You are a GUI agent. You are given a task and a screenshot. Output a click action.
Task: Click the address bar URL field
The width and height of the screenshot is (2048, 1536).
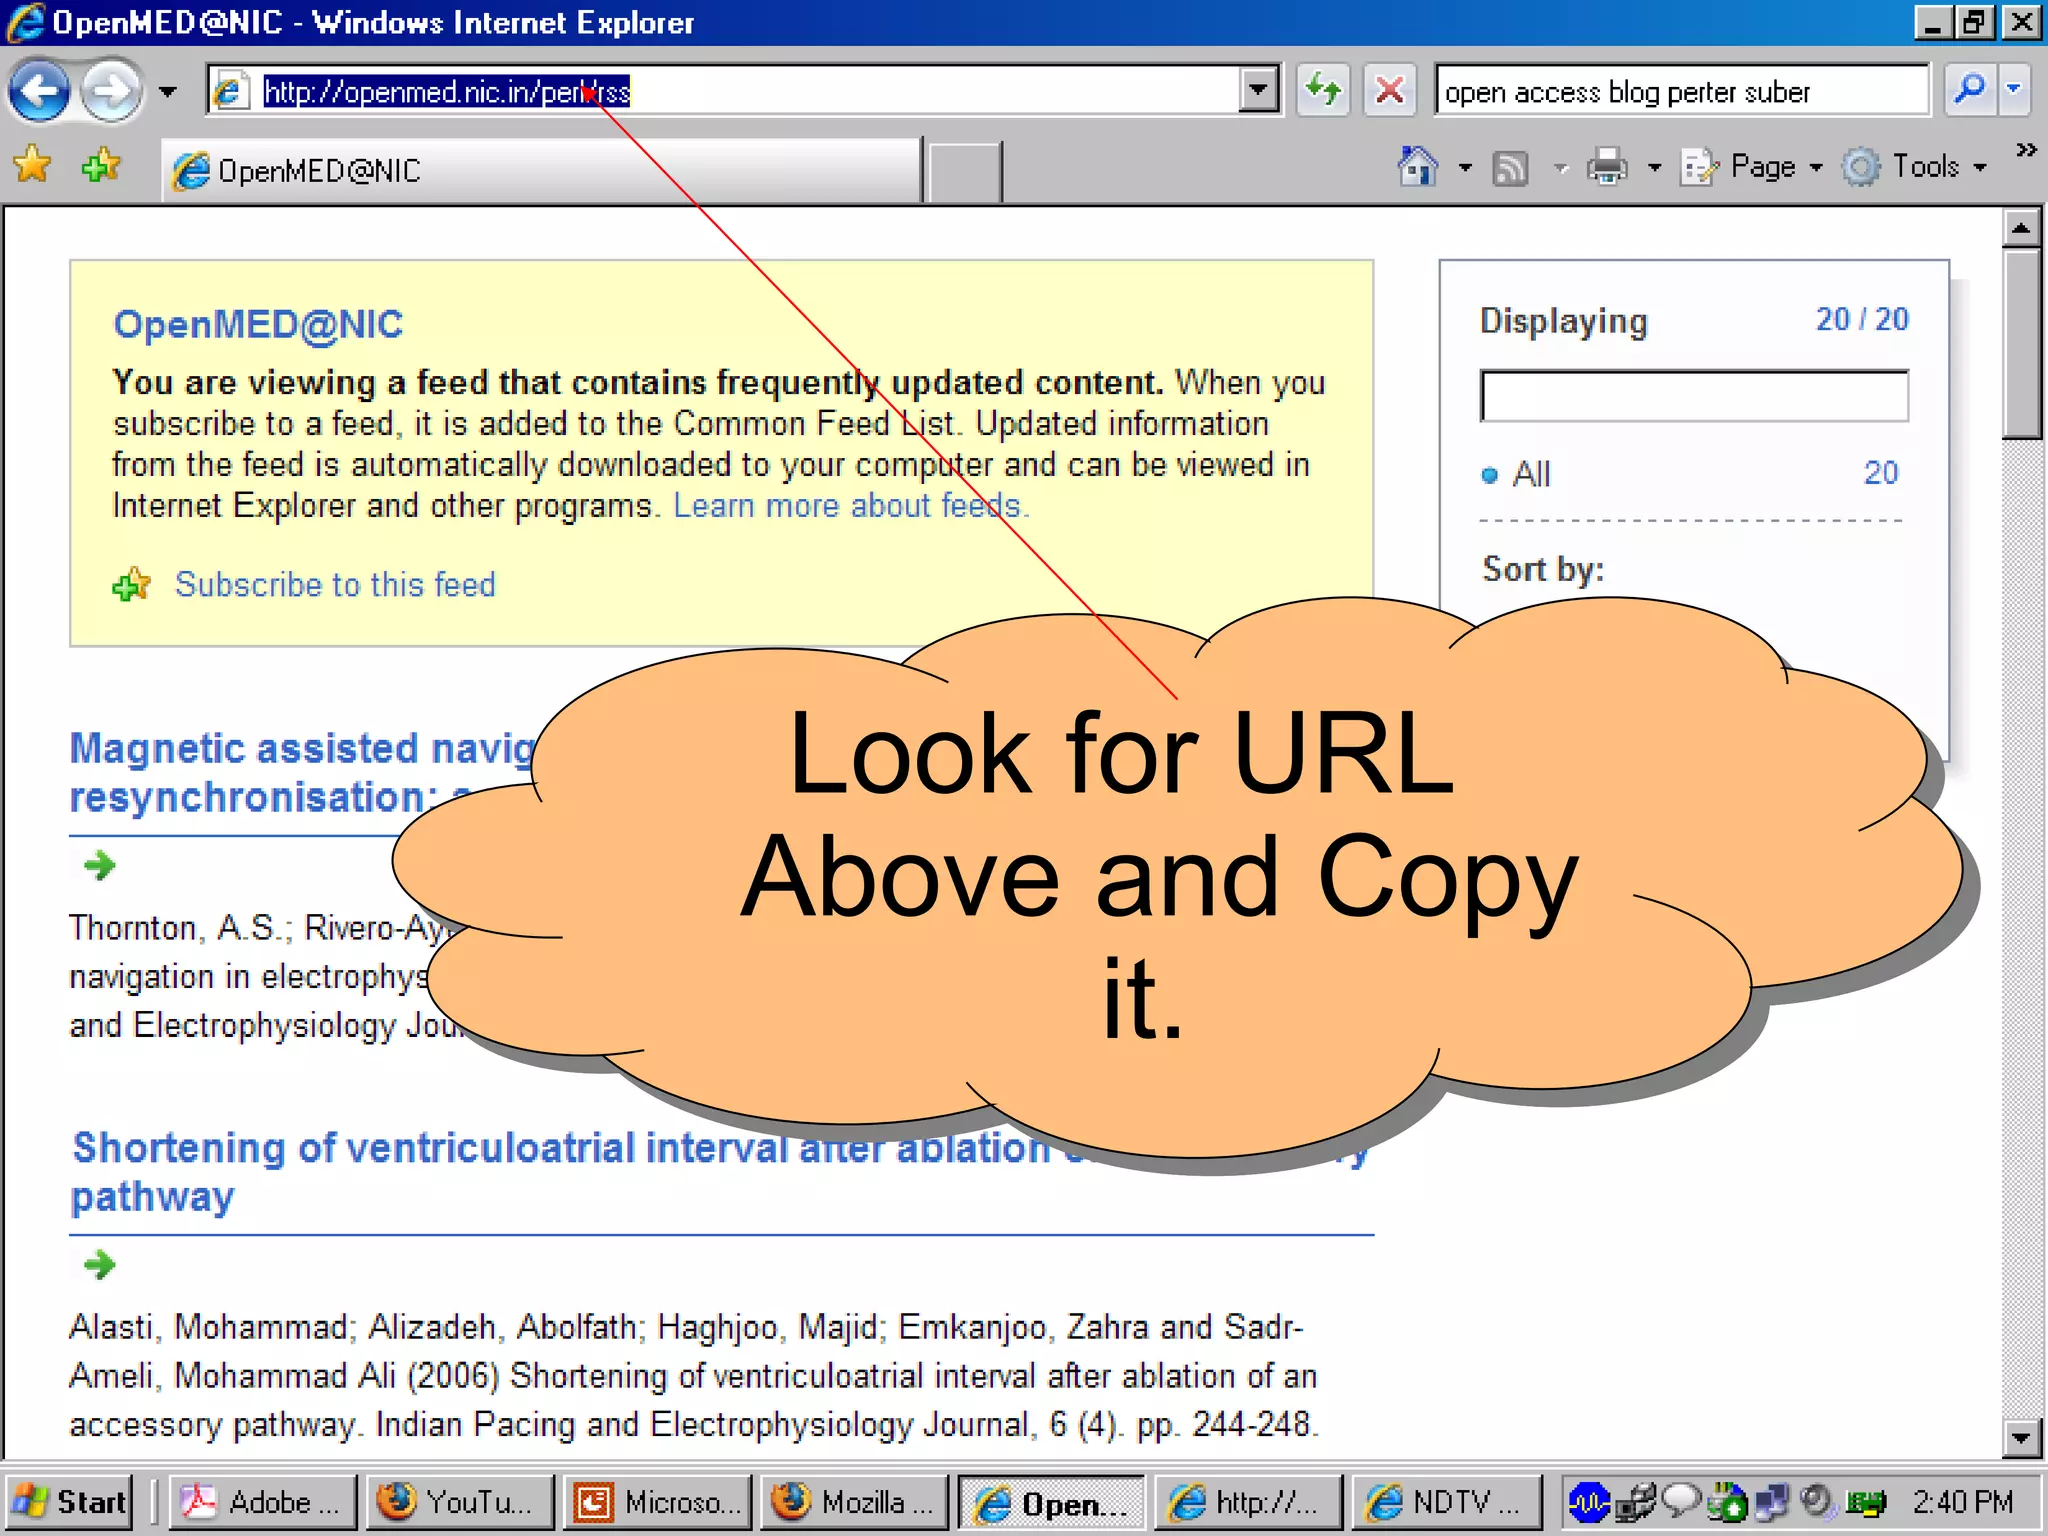point(724,91)
